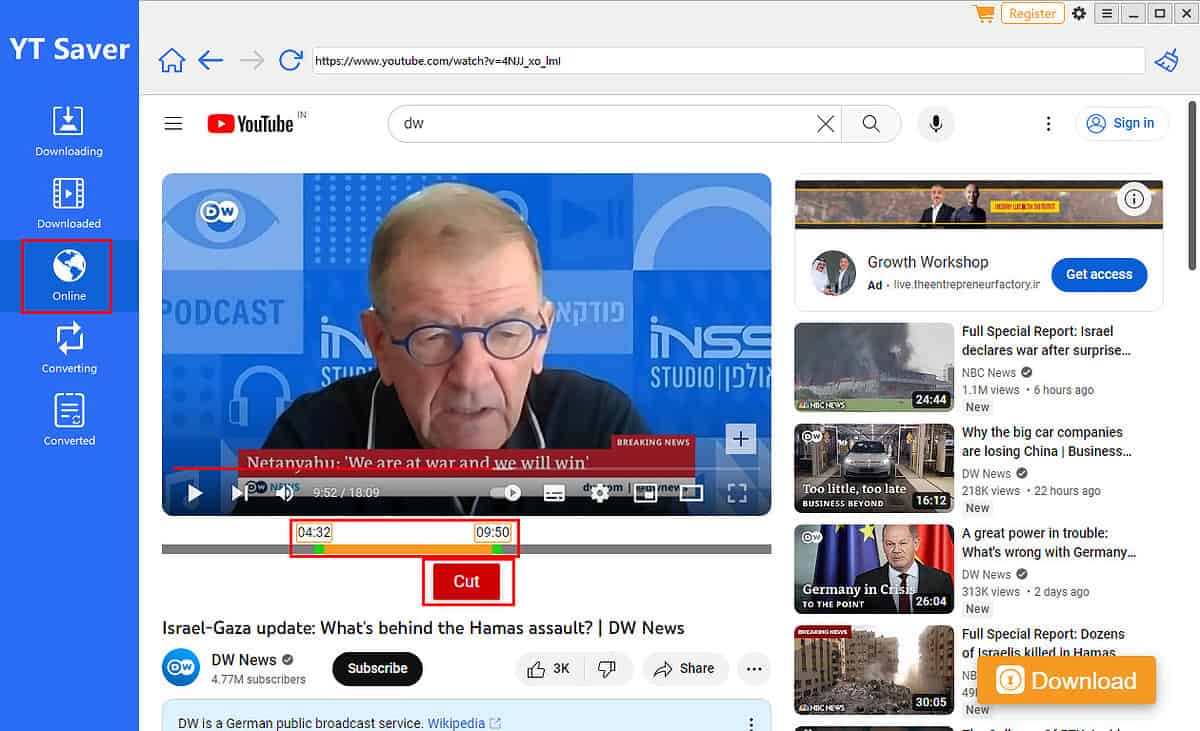View the Converted files list
Image resolution: width=1200 pixels, height=731 pixels.
click(68, 420)
